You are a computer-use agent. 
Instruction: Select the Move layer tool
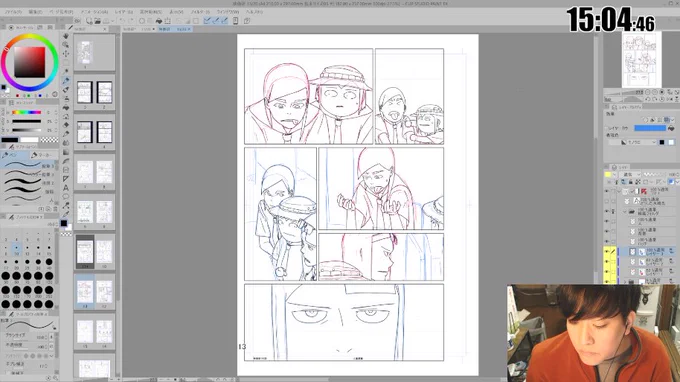[66, 54]
